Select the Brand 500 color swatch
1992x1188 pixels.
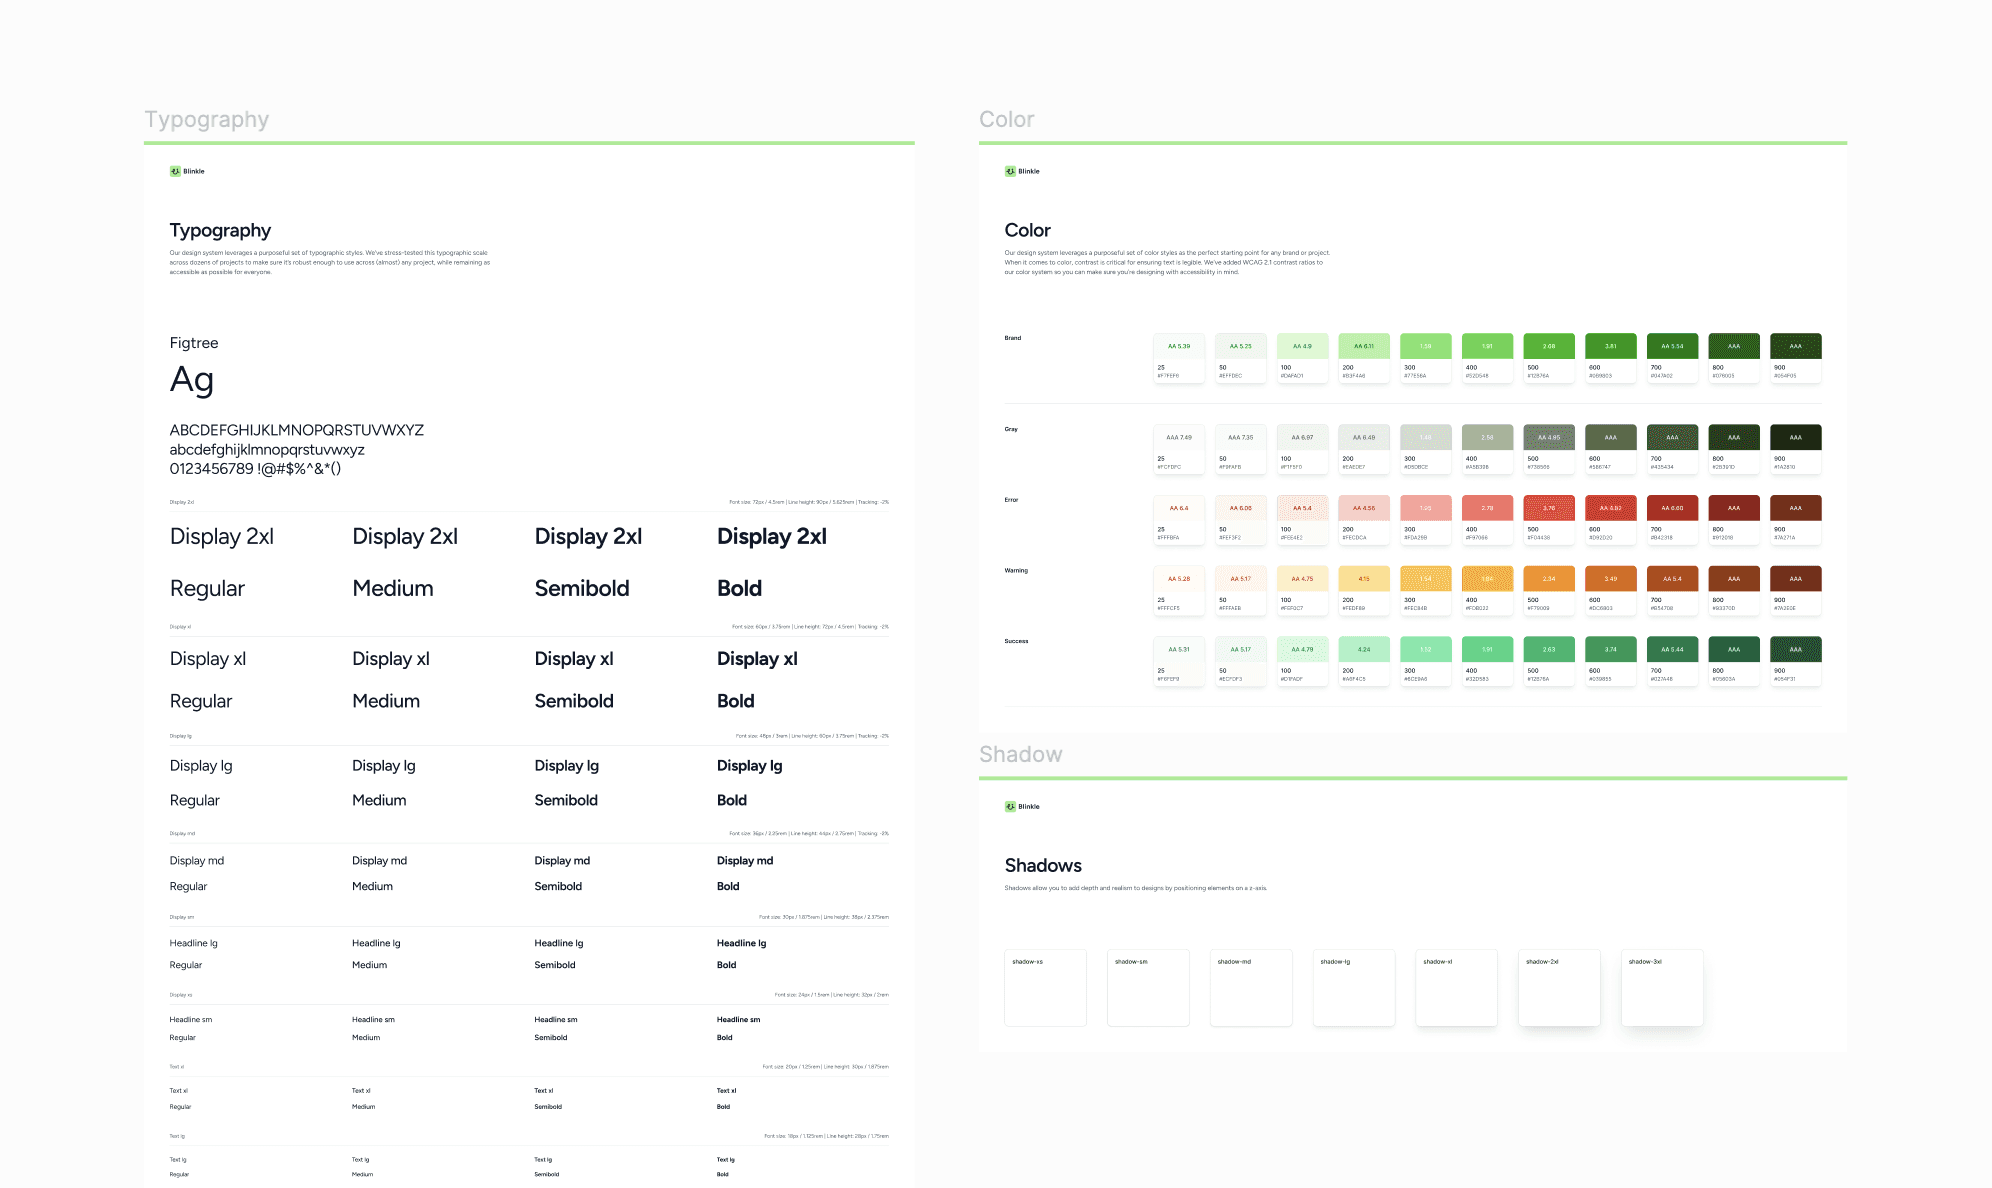coord(1548,347)
